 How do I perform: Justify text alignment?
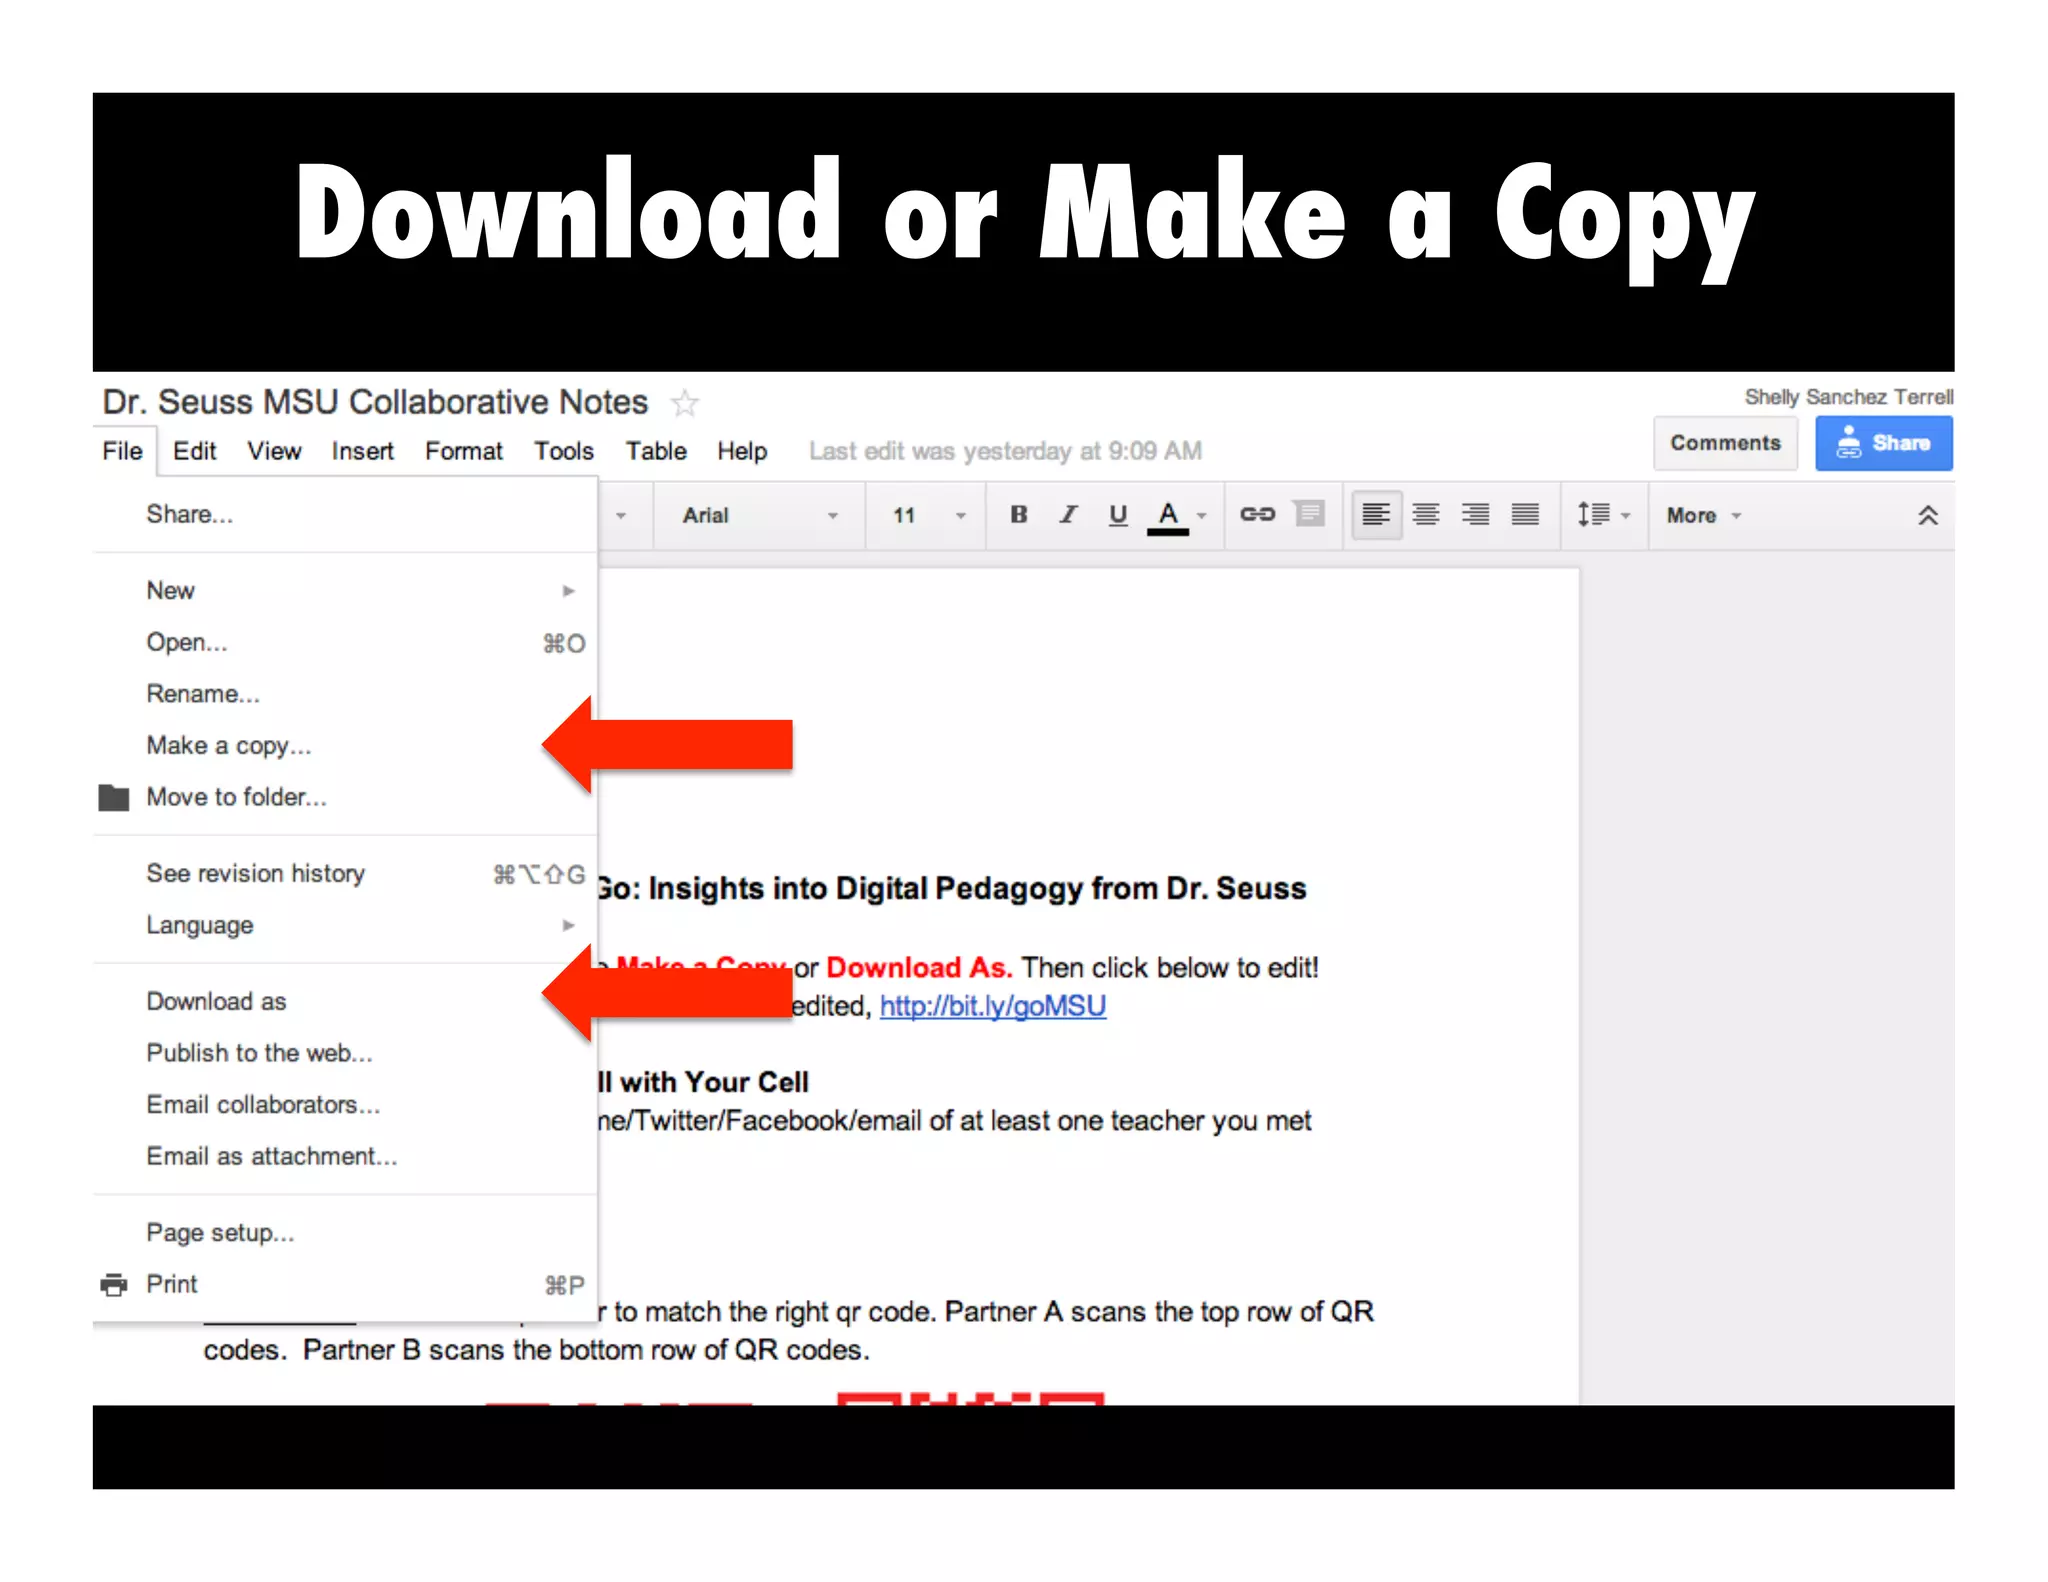tap(1525, 515)
